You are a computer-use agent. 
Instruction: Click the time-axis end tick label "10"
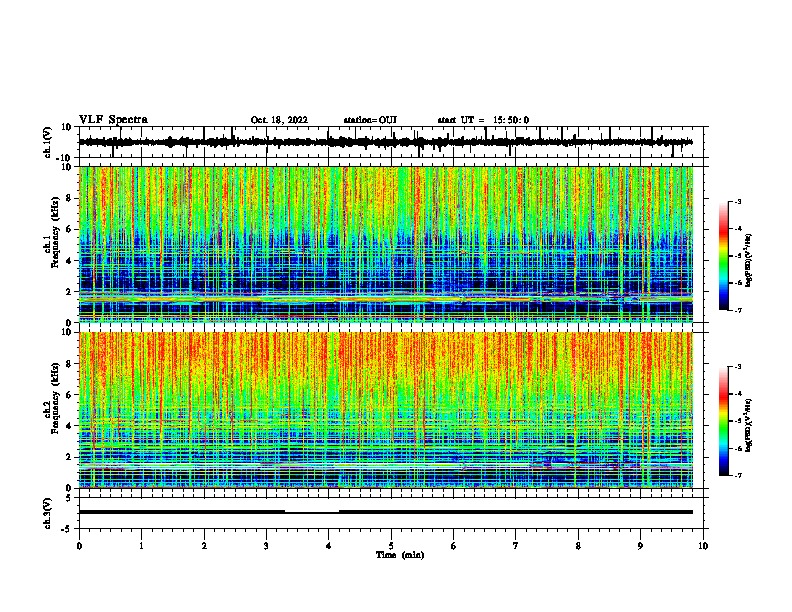703,546
